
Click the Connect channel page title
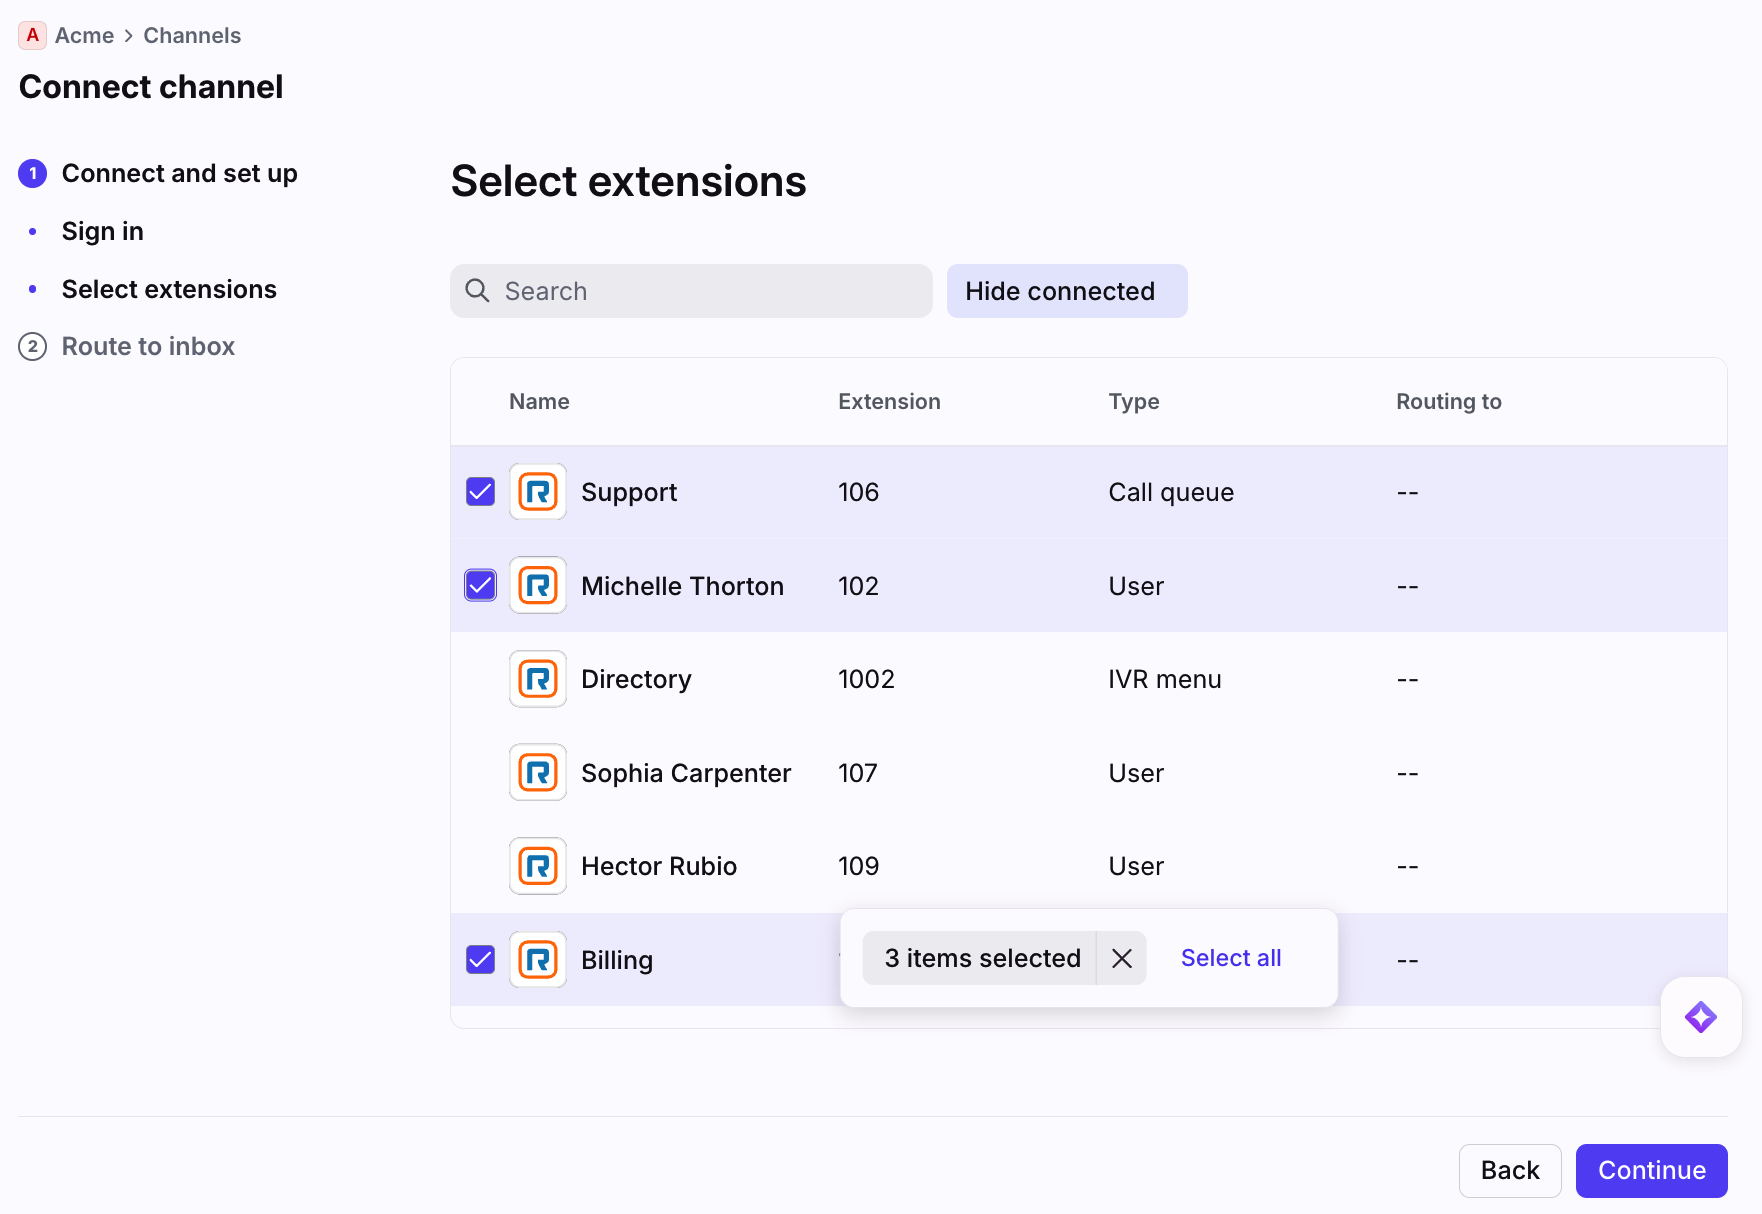(x=151, y=87)
